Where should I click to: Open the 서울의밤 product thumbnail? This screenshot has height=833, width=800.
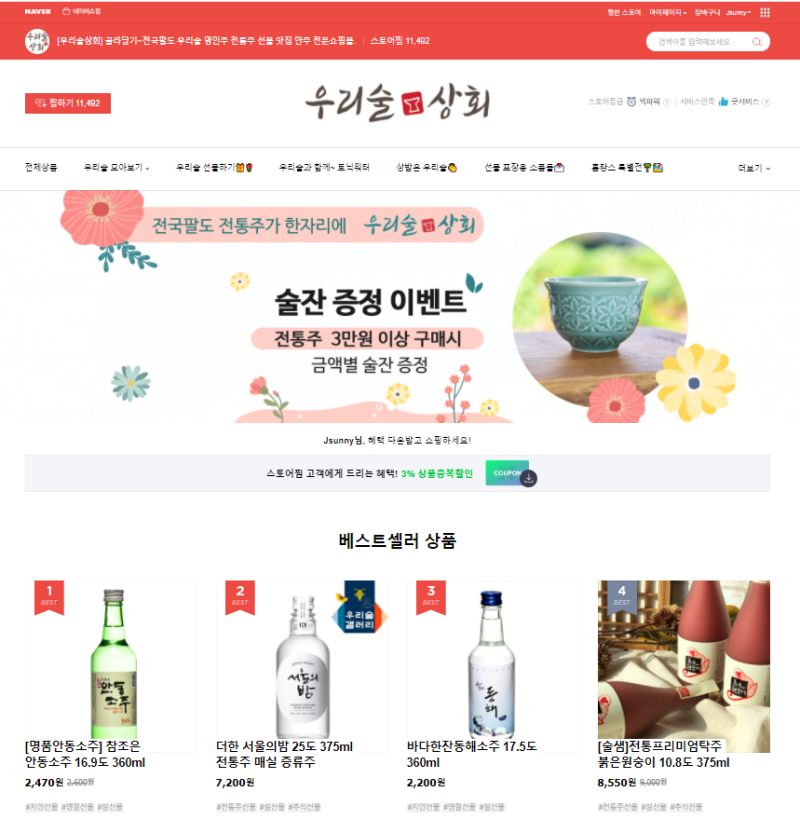click(302, 666)
